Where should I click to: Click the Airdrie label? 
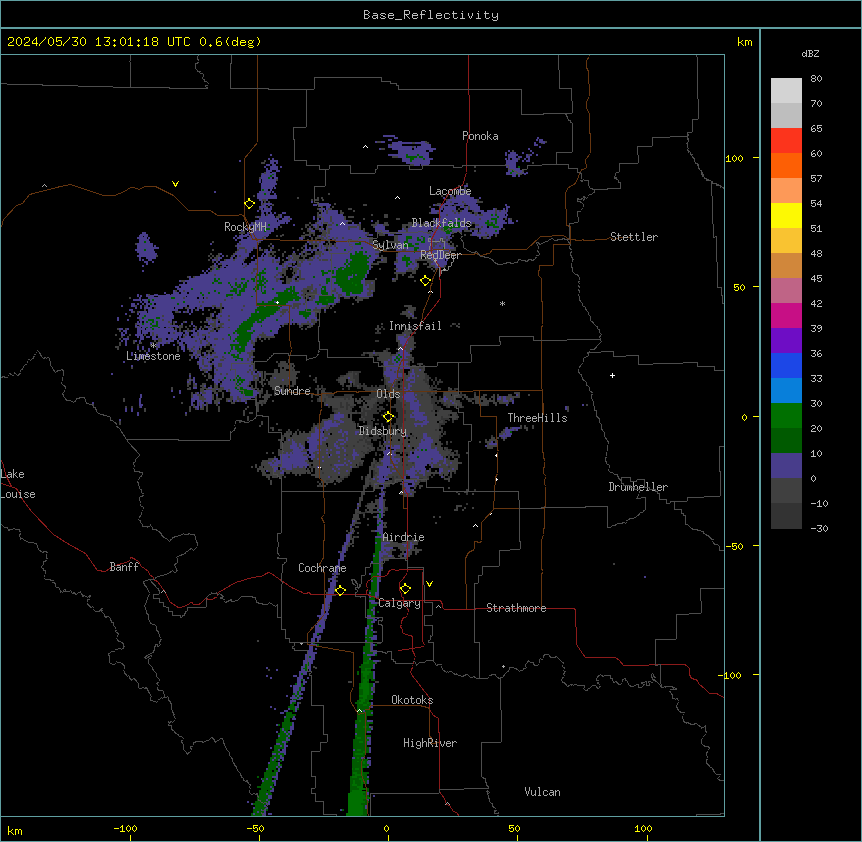click(404, 537)
